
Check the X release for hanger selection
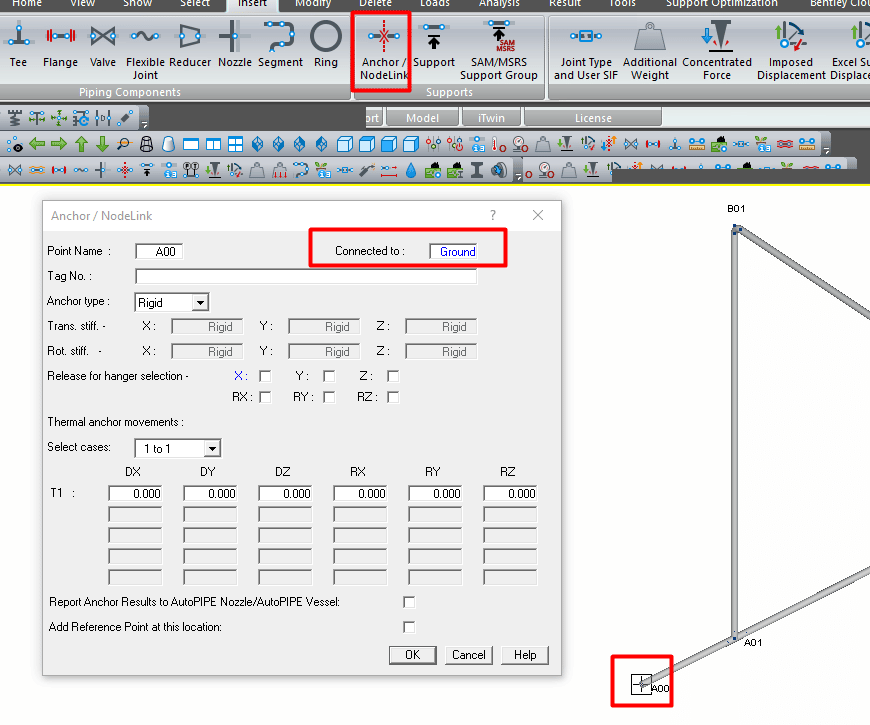[x=265, y=376]
